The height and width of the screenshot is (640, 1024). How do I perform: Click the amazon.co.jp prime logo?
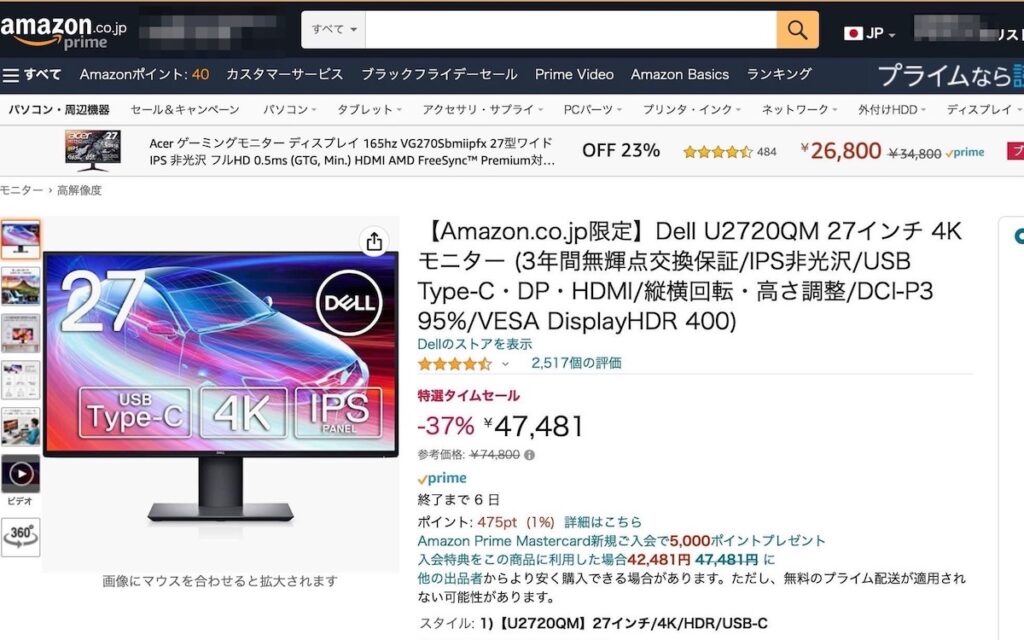[63, 31]
